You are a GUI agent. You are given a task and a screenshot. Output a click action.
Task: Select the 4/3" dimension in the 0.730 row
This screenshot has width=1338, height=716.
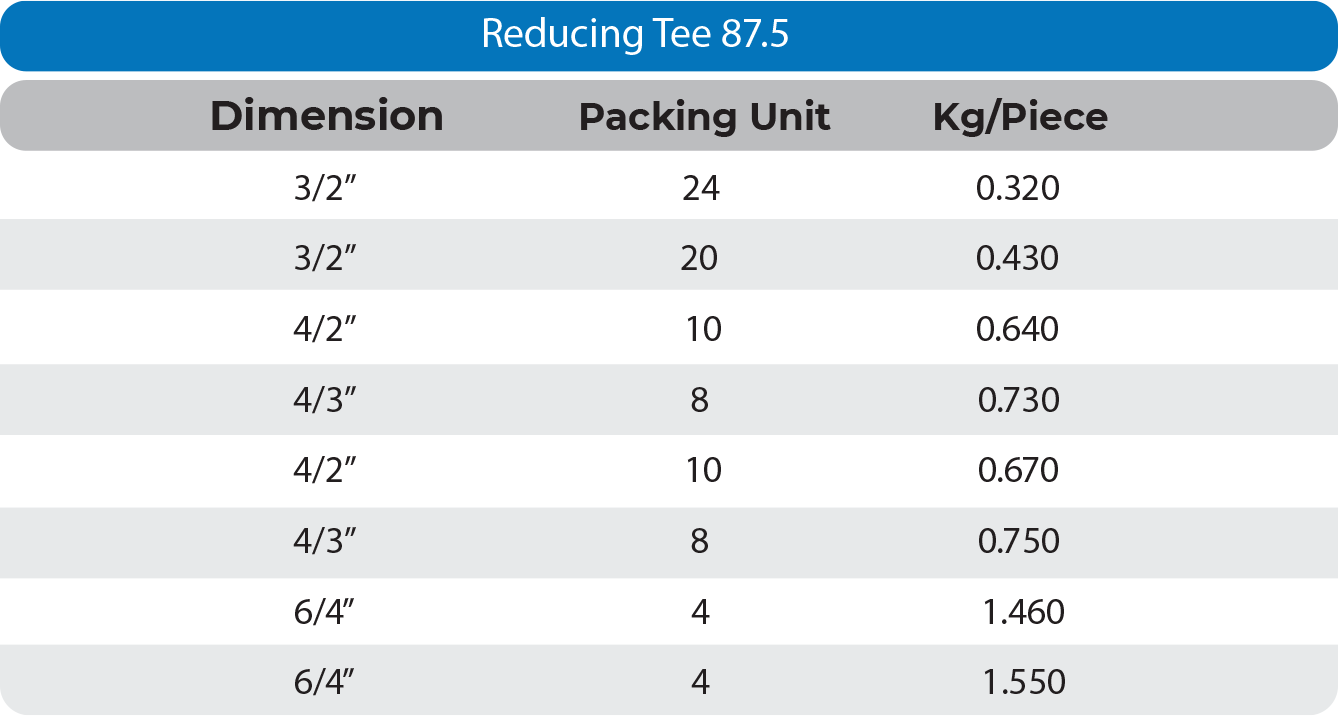[x=326, y=400]
